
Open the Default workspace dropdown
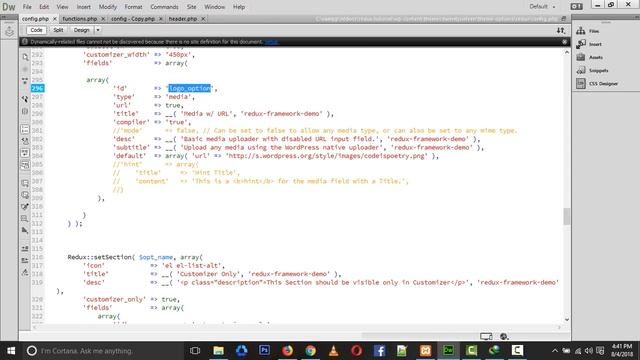tap(542, 7)
